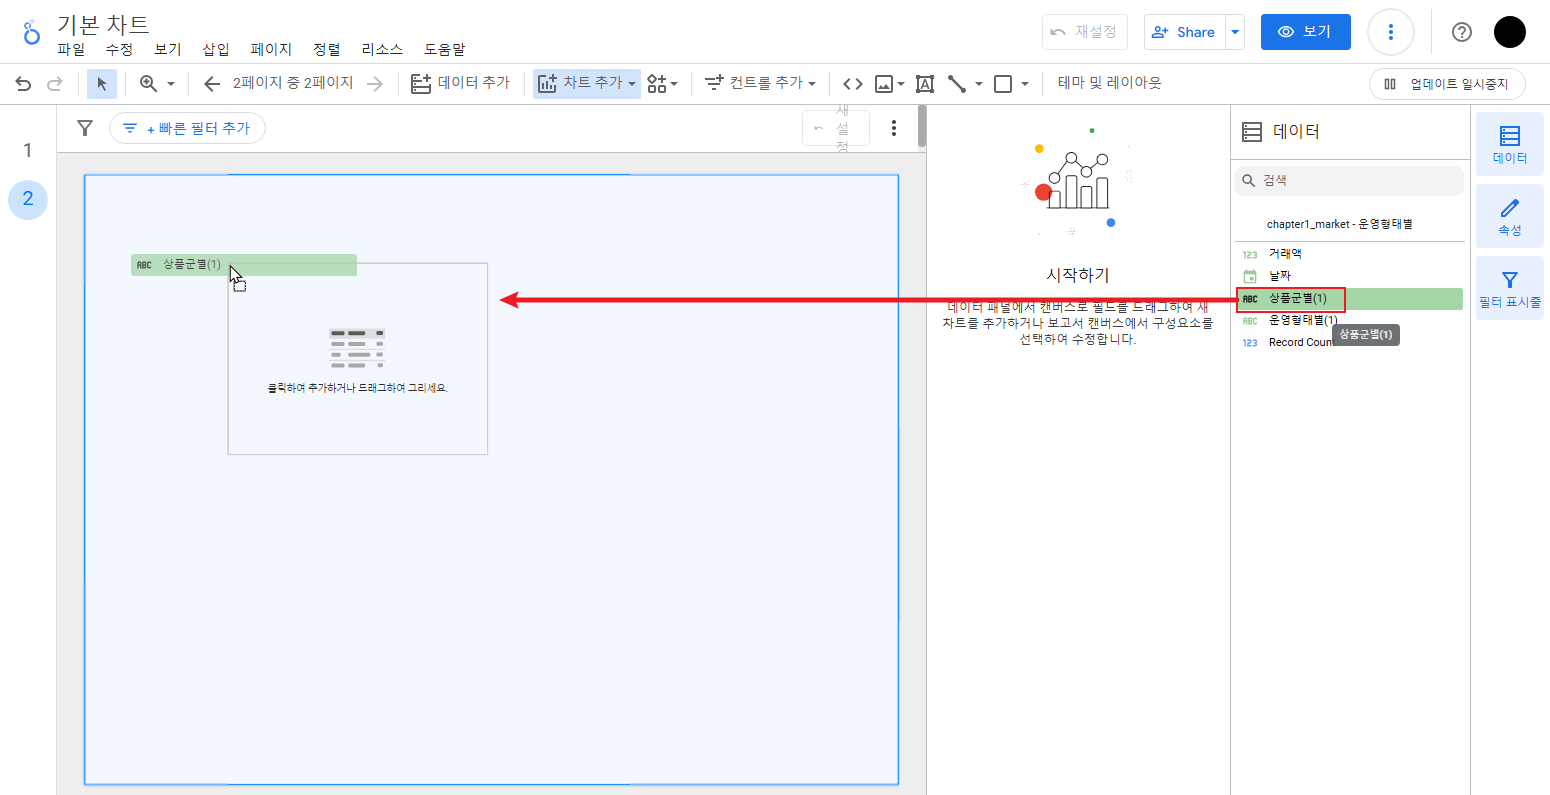The width and height of the screenshot is (1550, 795).
Task: Open the 컨트롤 추가 dropdown
Action: (x=760, y=83)
